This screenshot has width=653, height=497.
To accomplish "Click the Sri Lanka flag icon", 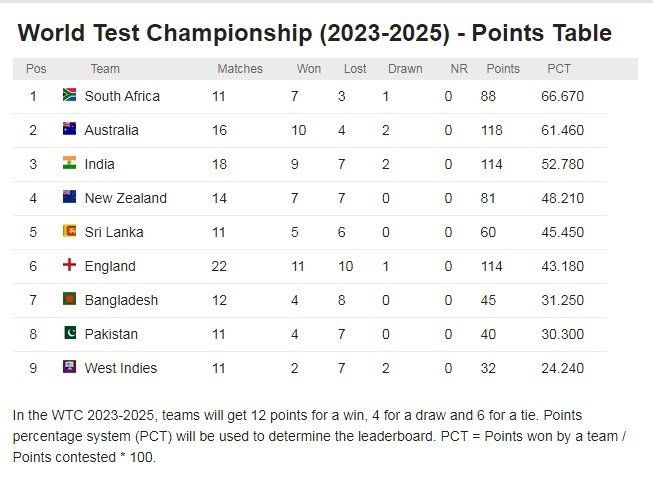I will tap(69, 231).
